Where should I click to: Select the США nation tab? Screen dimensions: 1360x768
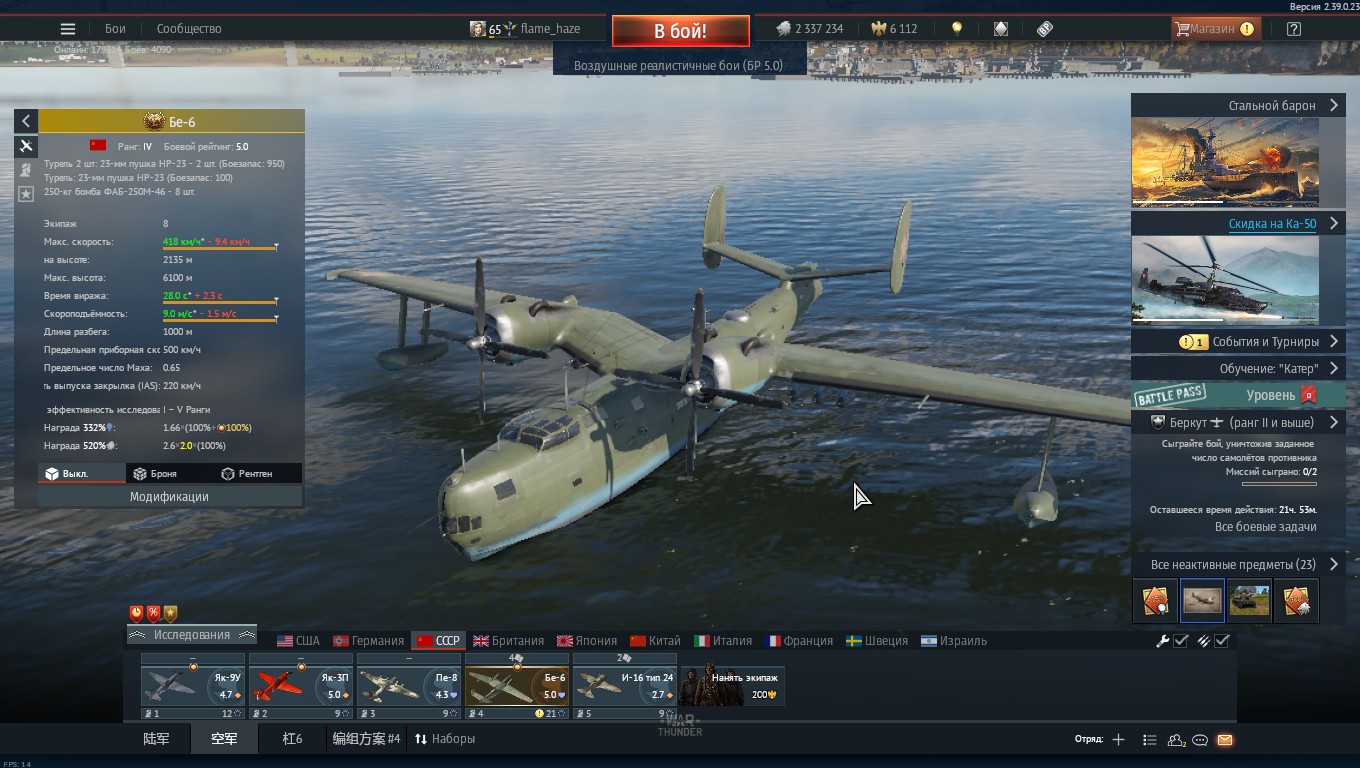tap(298, 641)
